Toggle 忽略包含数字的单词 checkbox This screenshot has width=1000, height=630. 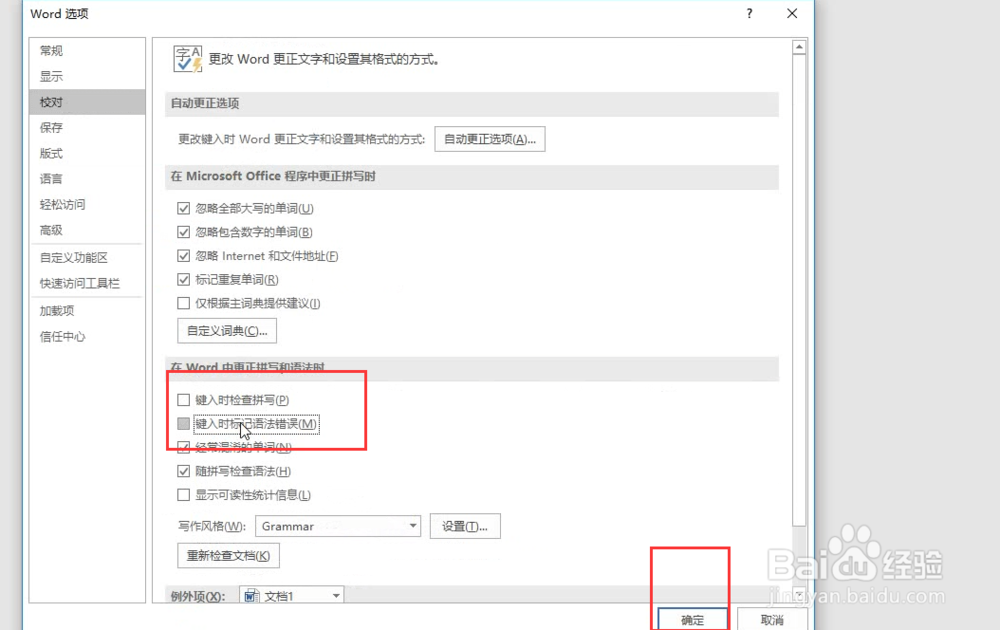tap(184, 232)
